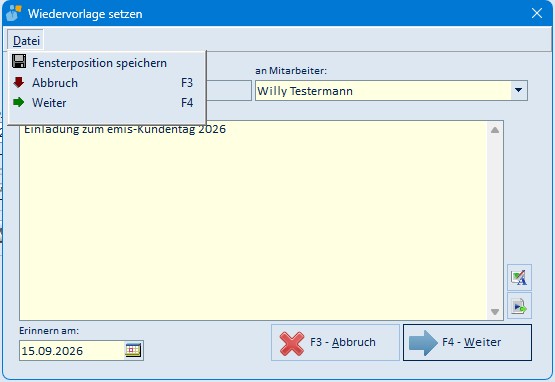The image size is (555, 382).
Task: Click the text formatting icon beside text area
Action: pos(519,277)
